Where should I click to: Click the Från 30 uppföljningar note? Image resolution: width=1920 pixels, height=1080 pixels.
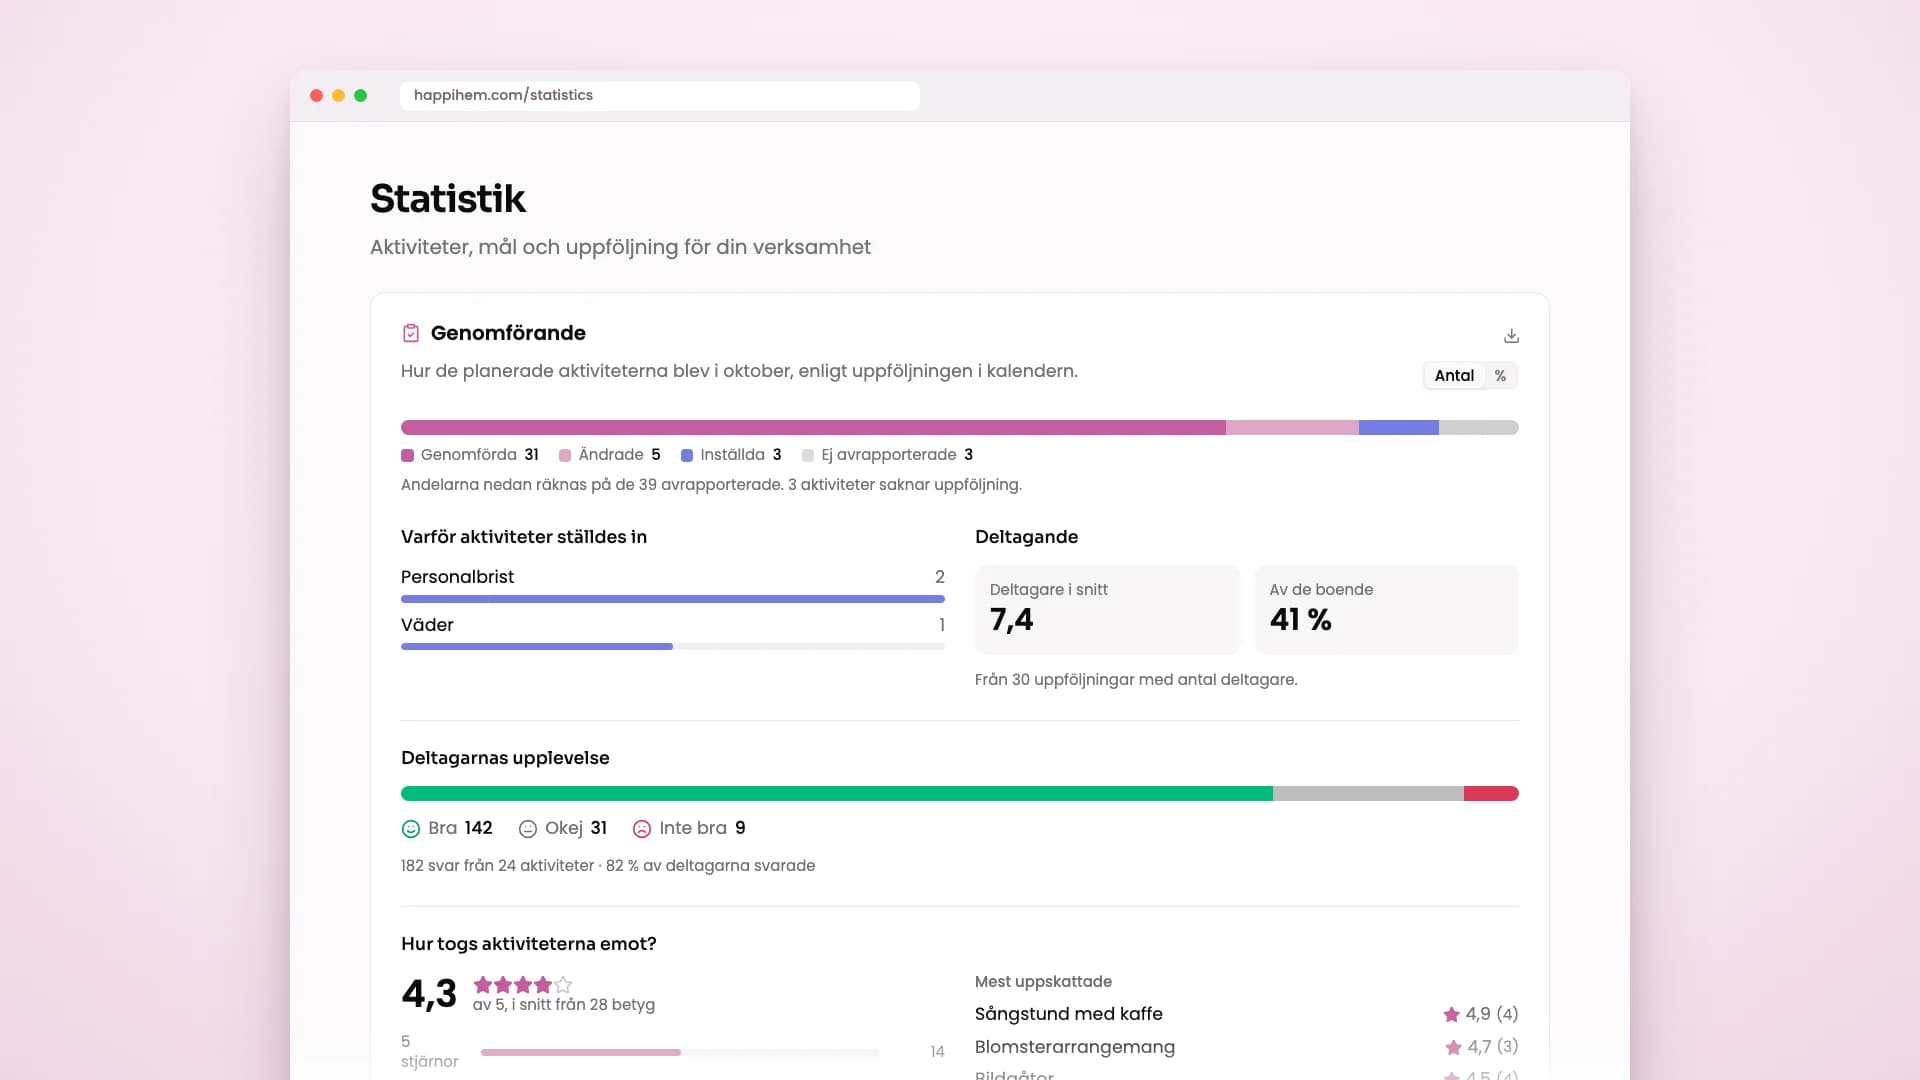click(x=1136, y=680)
